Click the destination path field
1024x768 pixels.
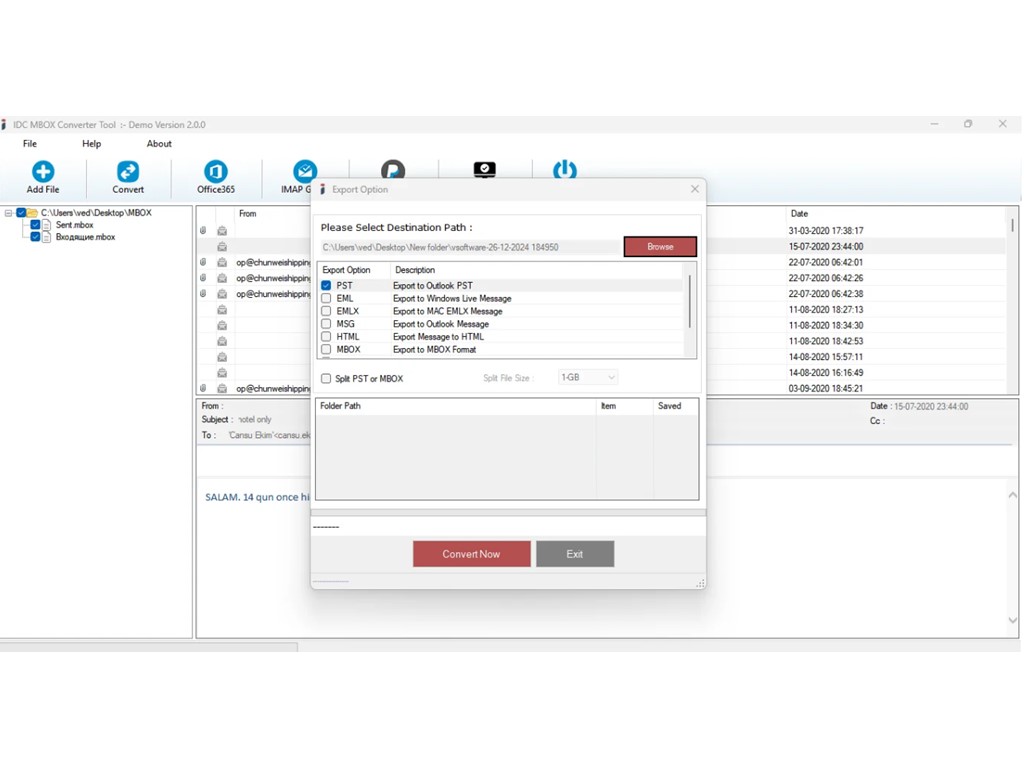469,248
